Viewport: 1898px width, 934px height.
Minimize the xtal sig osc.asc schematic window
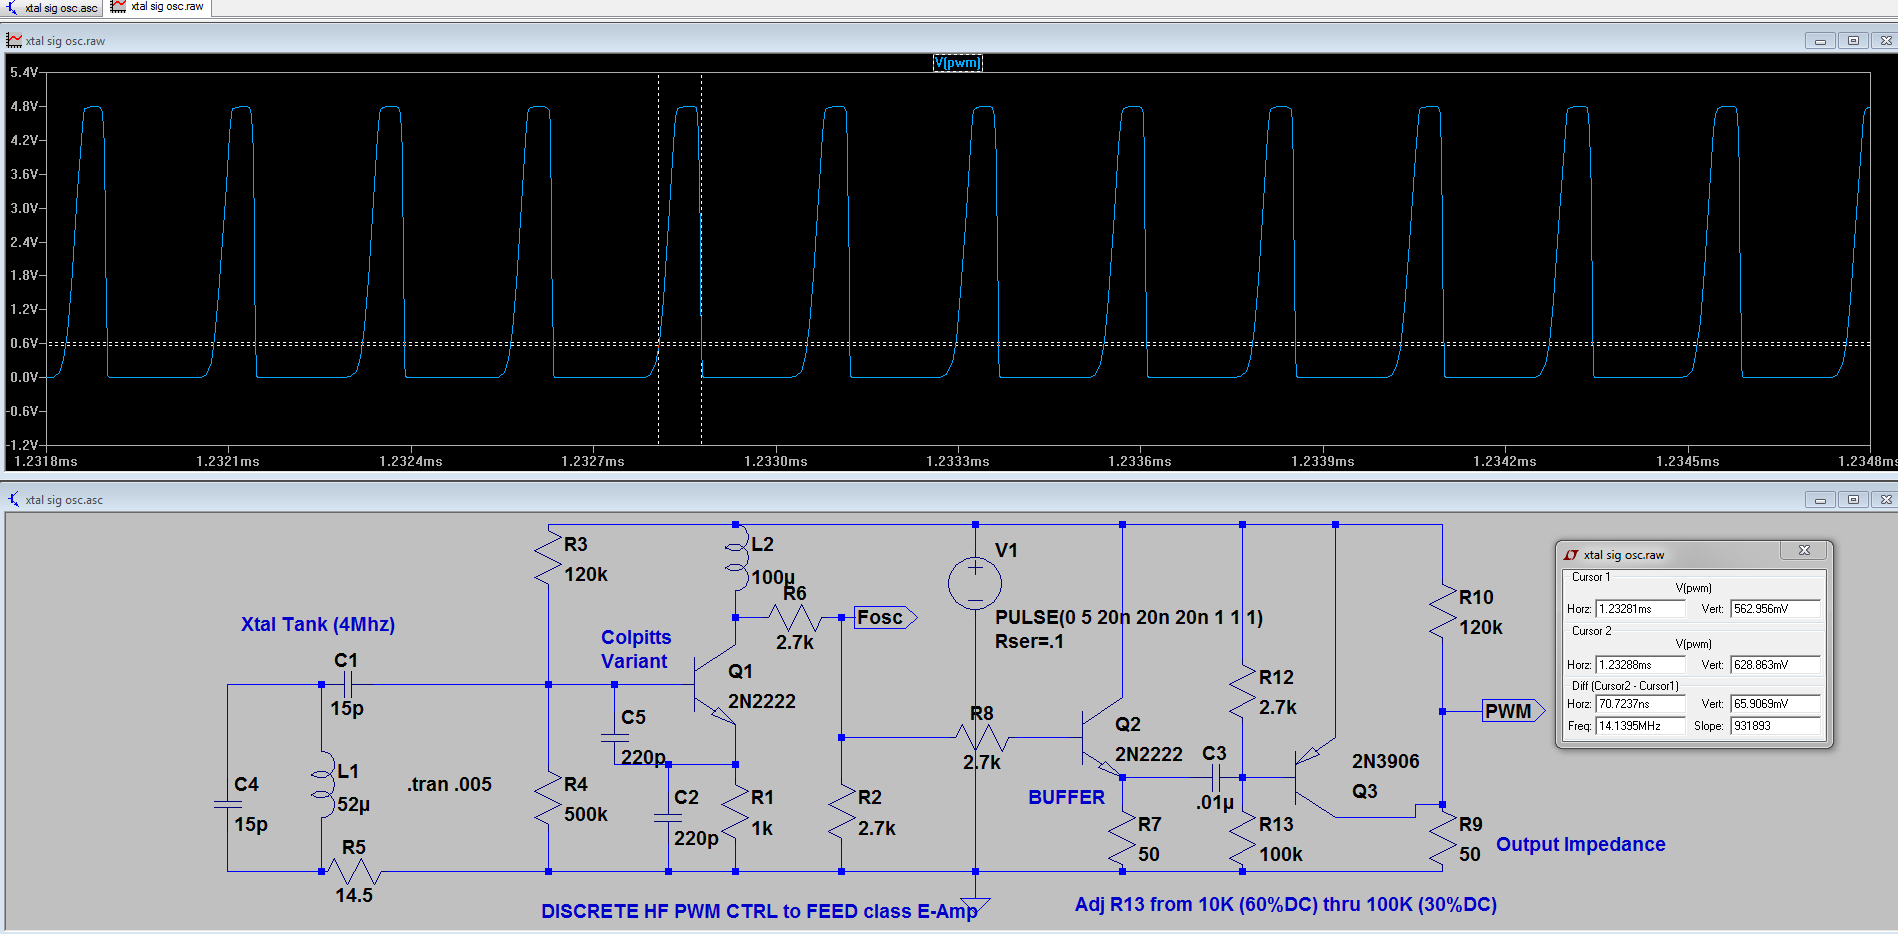click(x=1820, y=500)
